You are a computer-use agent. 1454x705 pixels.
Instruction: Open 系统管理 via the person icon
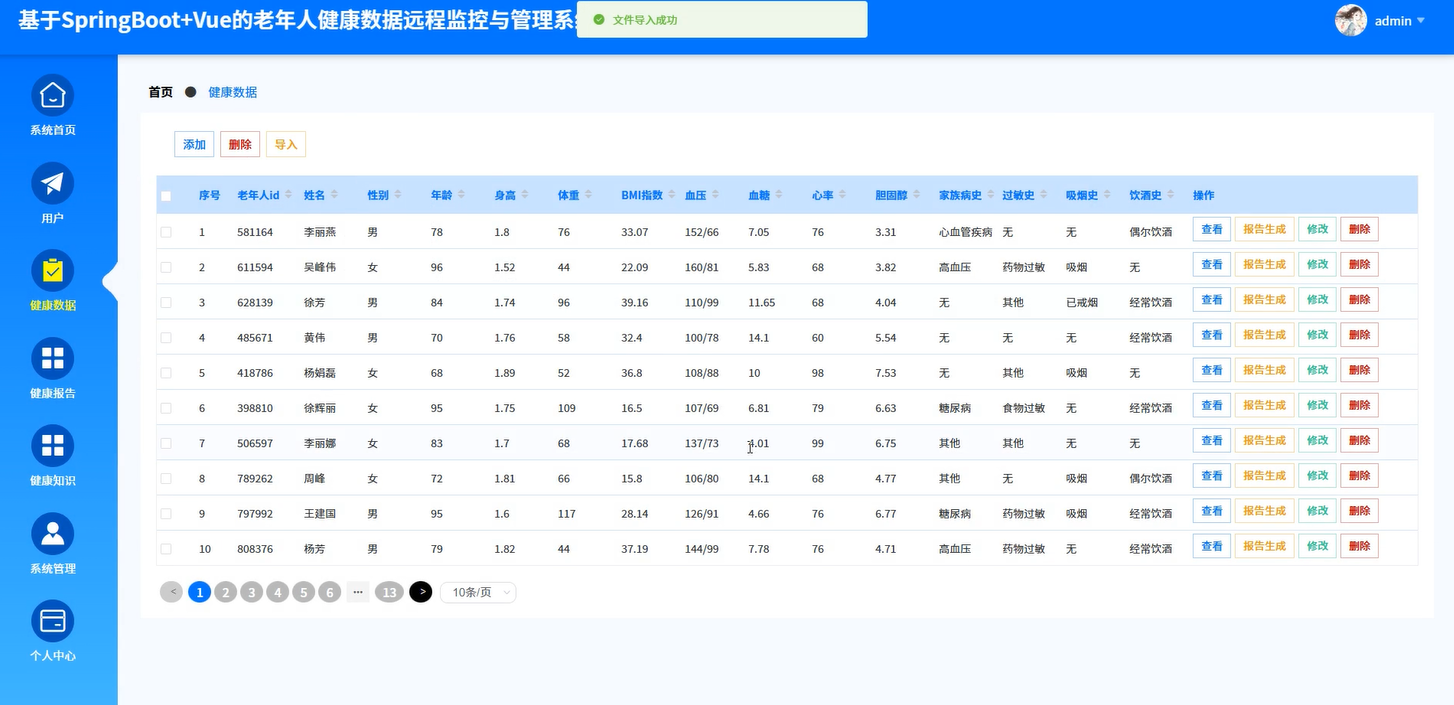click(x=51, y=531)
